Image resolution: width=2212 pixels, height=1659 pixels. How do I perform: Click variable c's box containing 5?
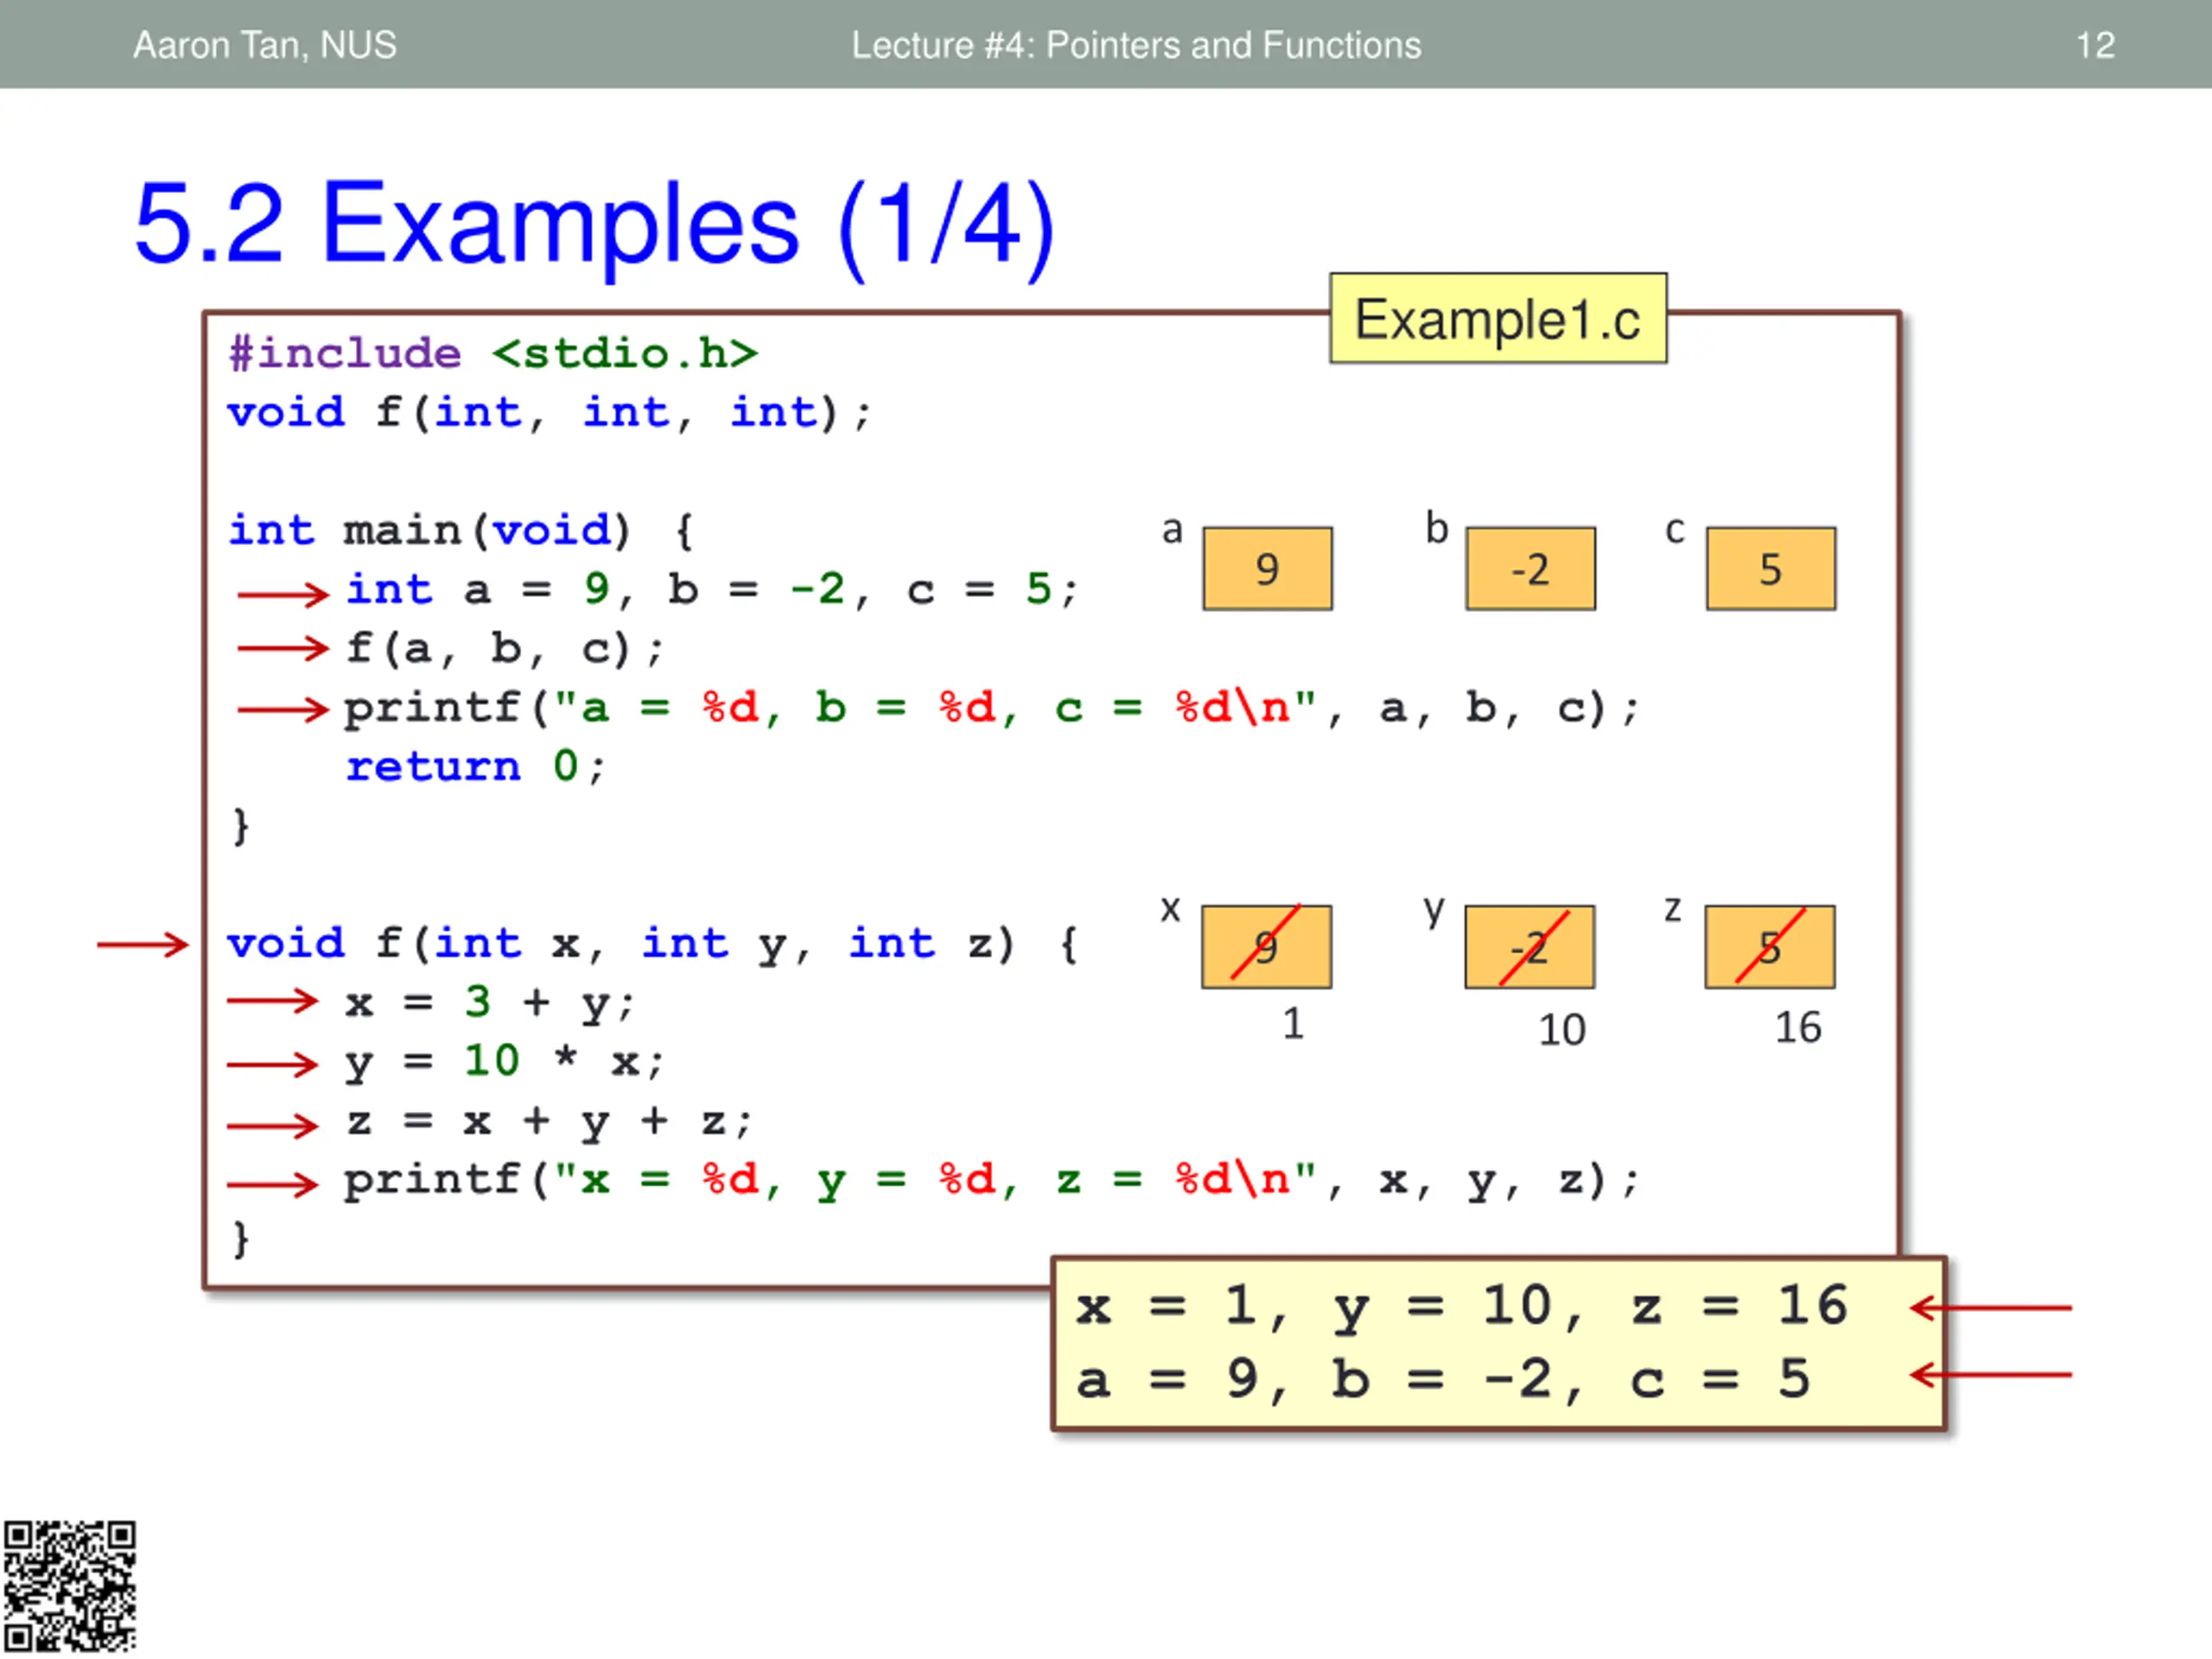coord(1770,568)
